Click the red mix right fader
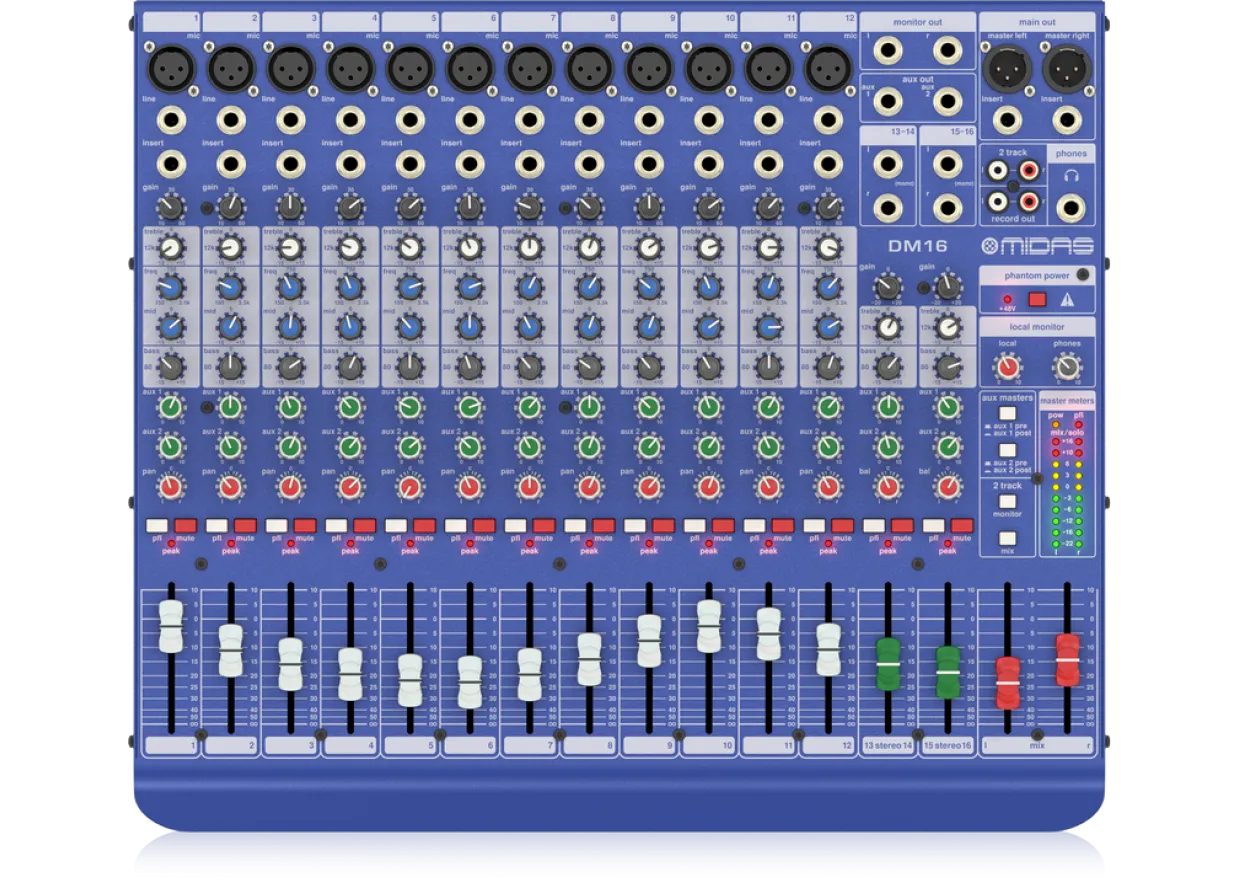 pyautogui.click(x=1067, y=660)
